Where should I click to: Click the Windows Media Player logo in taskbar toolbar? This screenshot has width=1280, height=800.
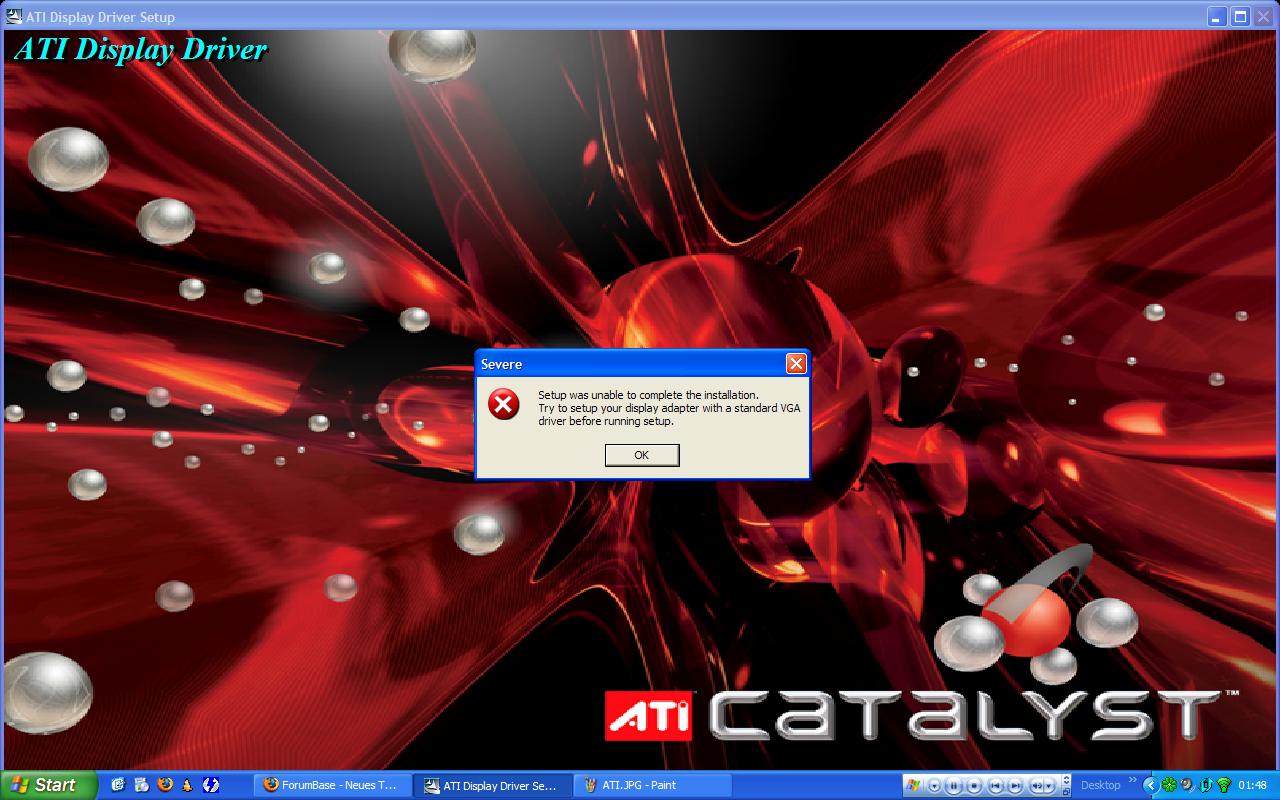point(912,785)
